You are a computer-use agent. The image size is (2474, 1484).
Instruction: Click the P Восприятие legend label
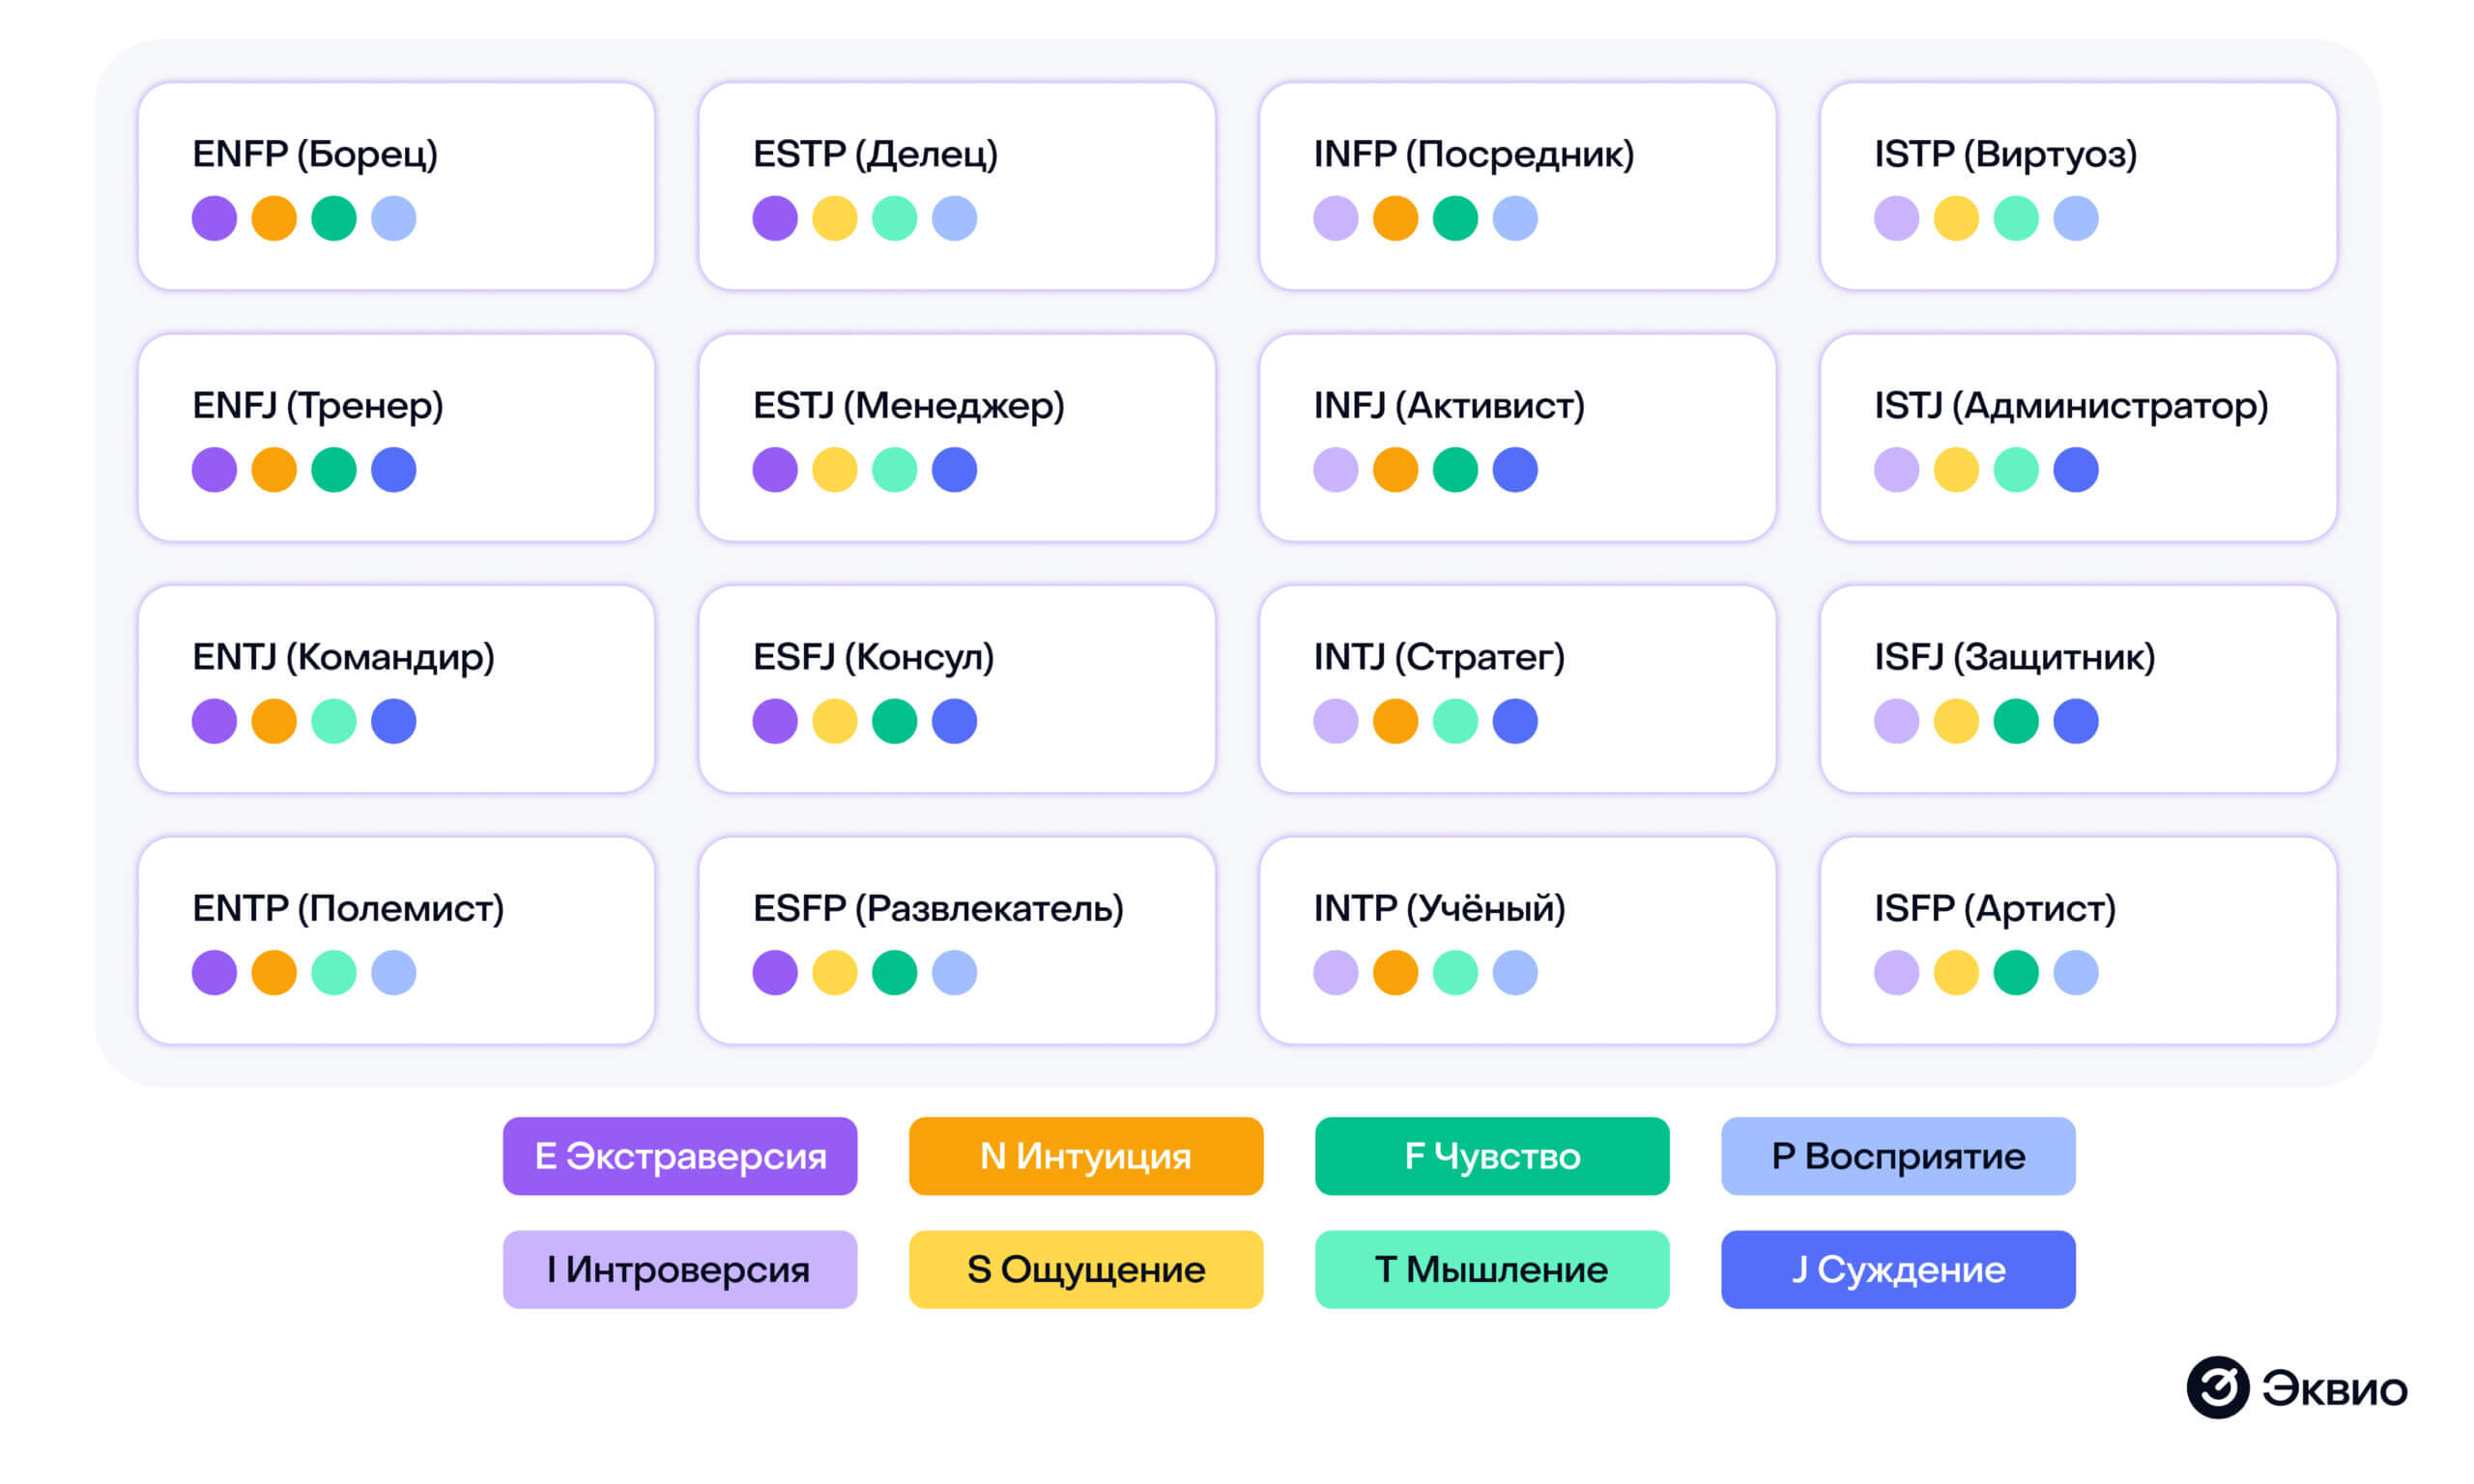1898,1156
